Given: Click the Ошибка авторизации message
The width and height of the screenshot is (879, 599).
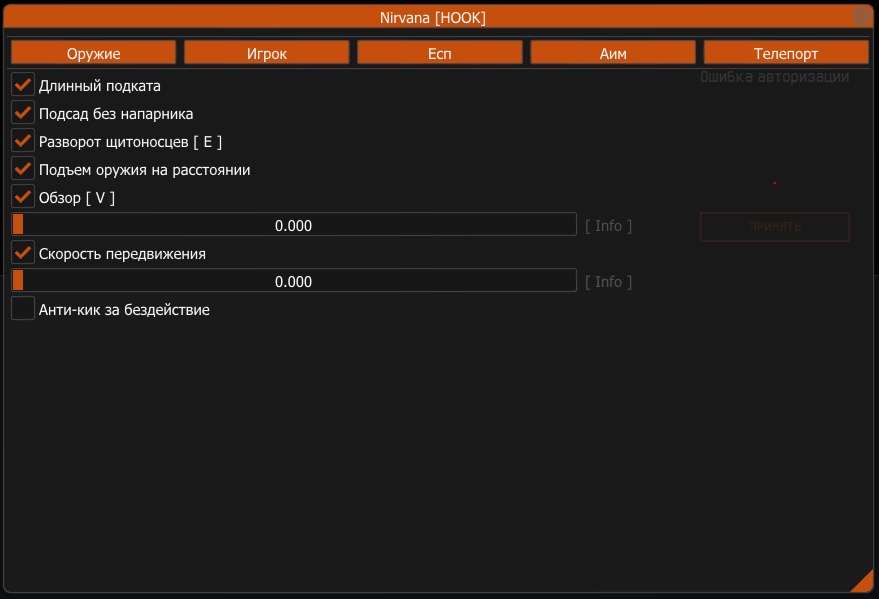Looking at the screenshot, I should tap(774, 77).
